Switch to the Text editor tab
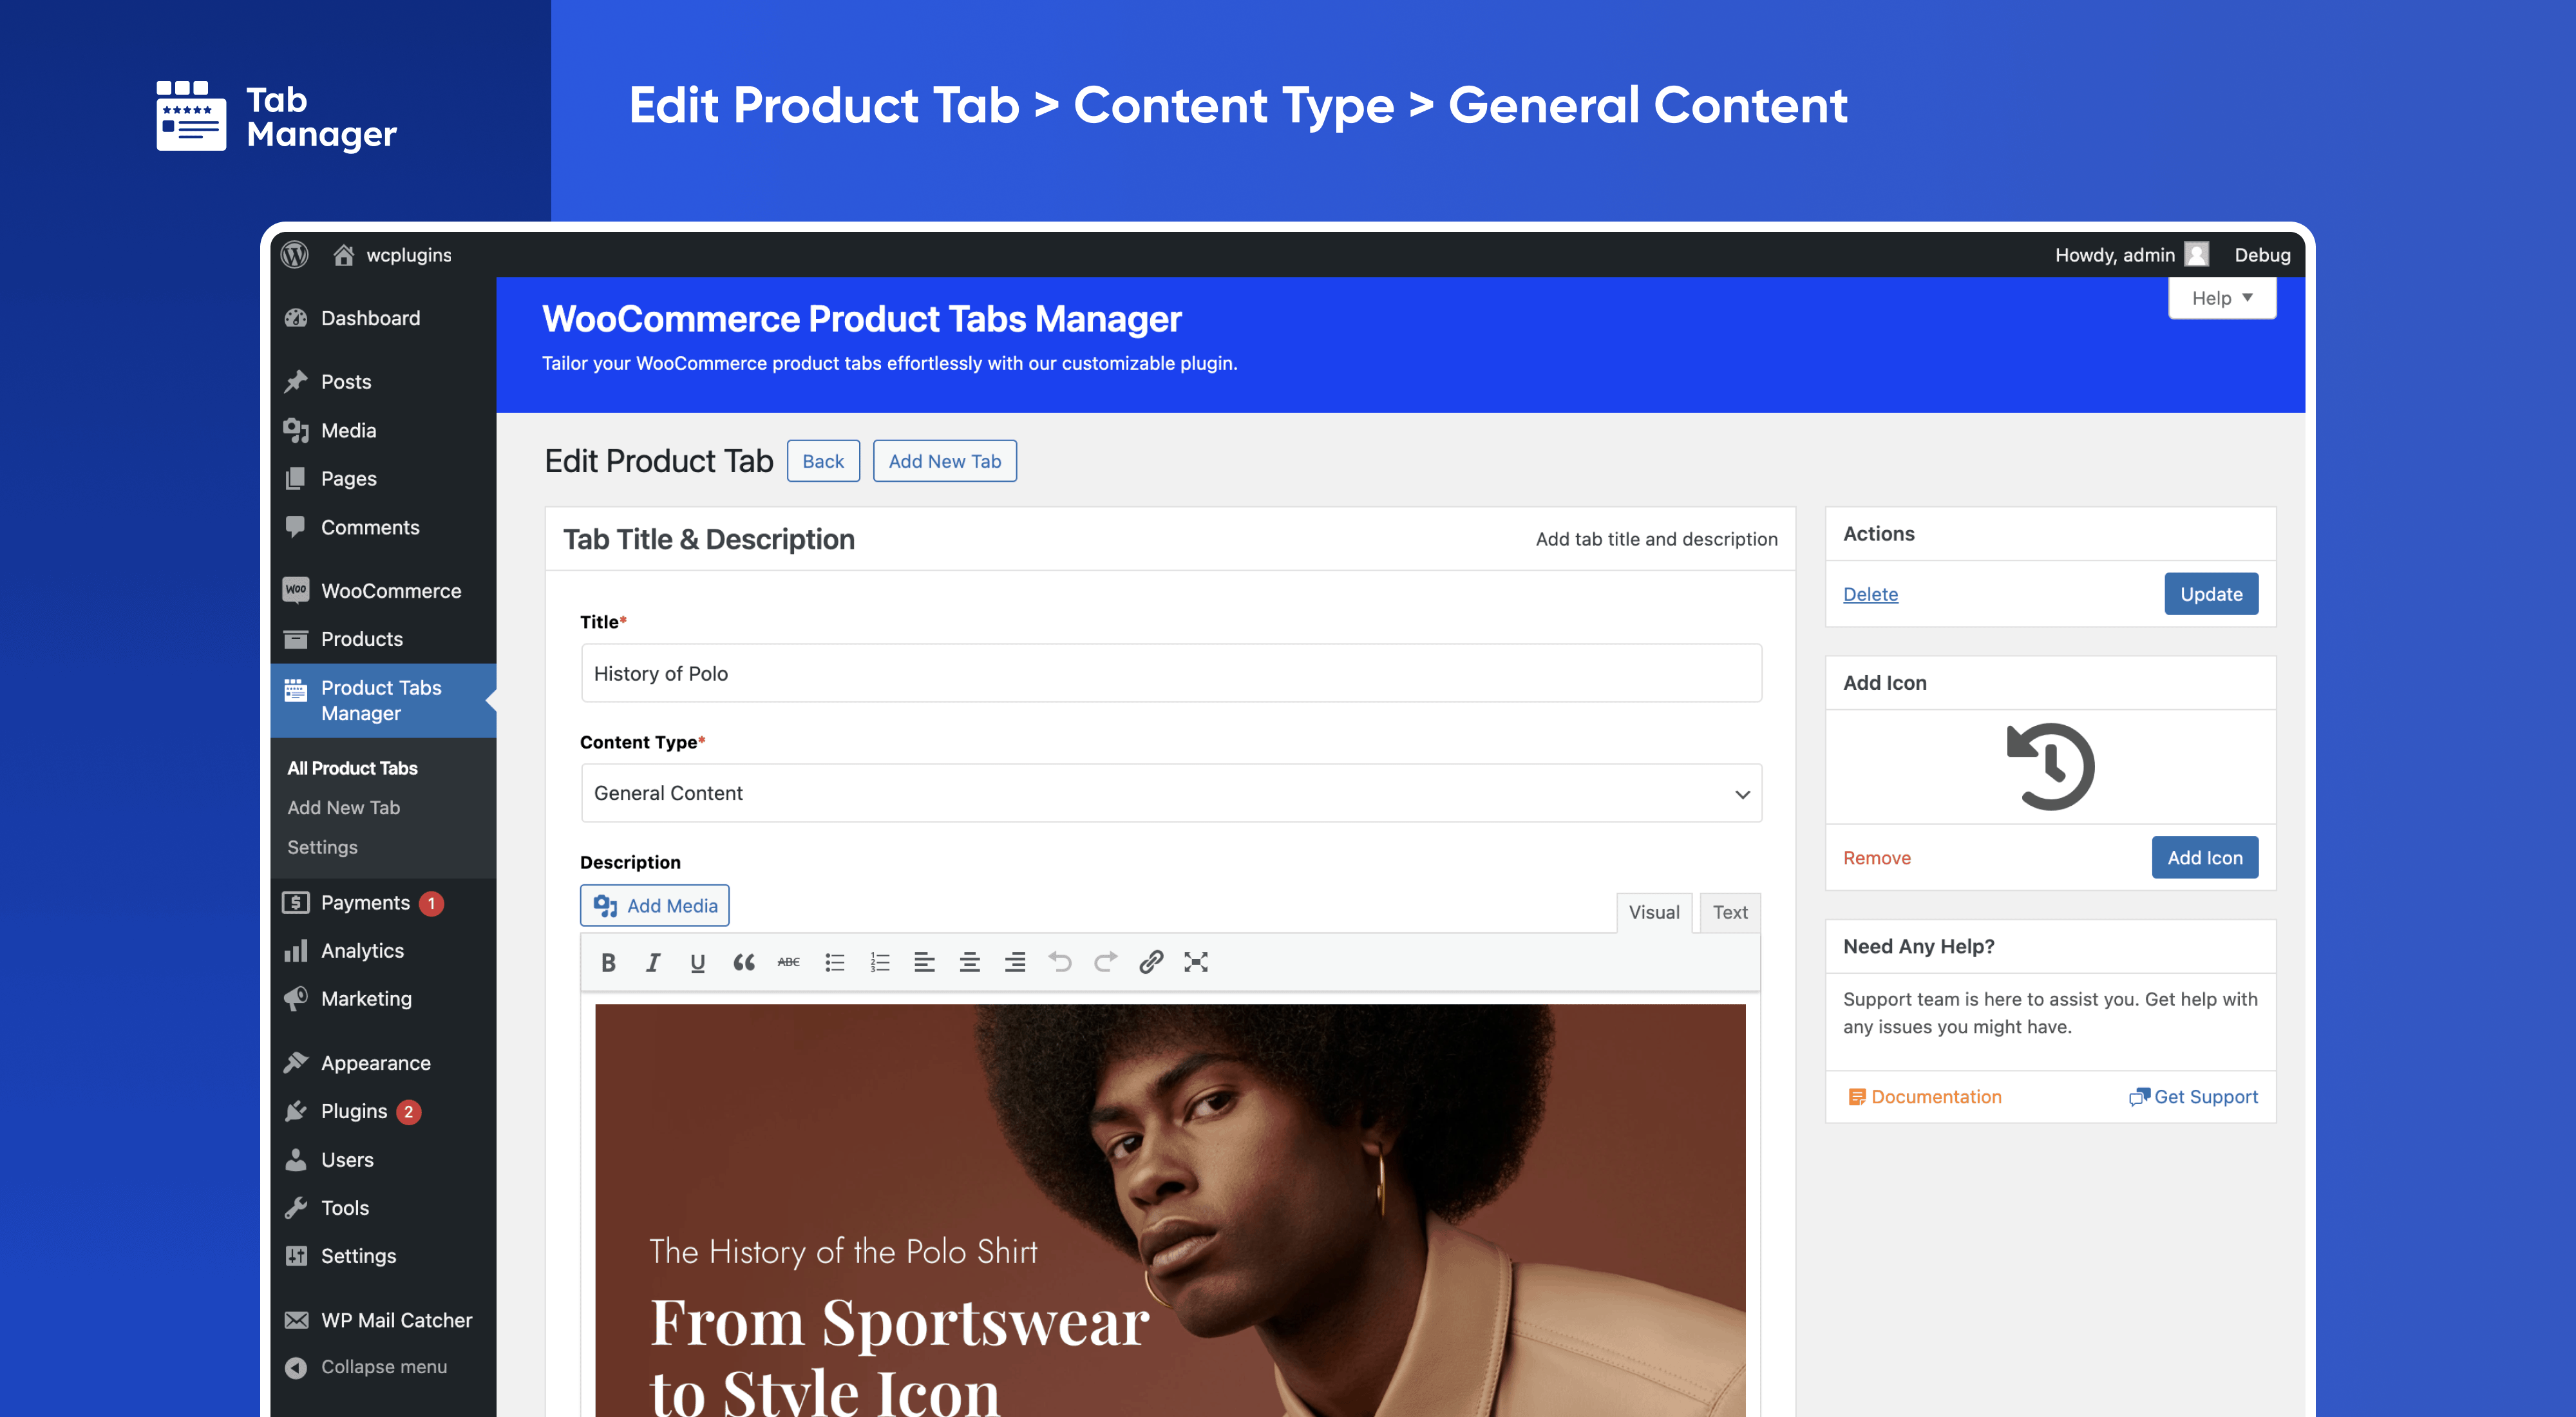 point(1729,912)
